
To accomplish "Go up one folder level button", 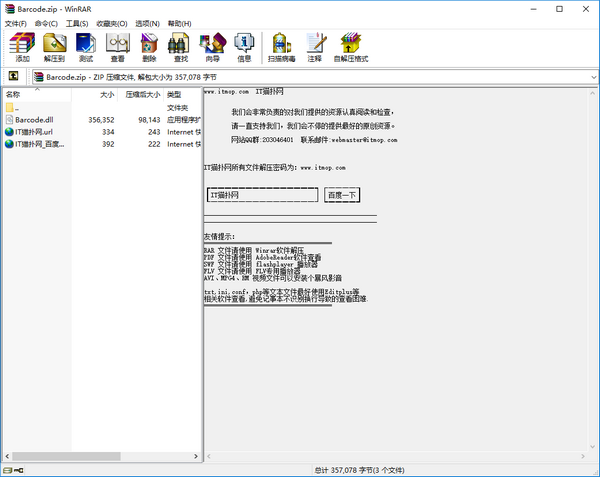I will tap(13, 76).
